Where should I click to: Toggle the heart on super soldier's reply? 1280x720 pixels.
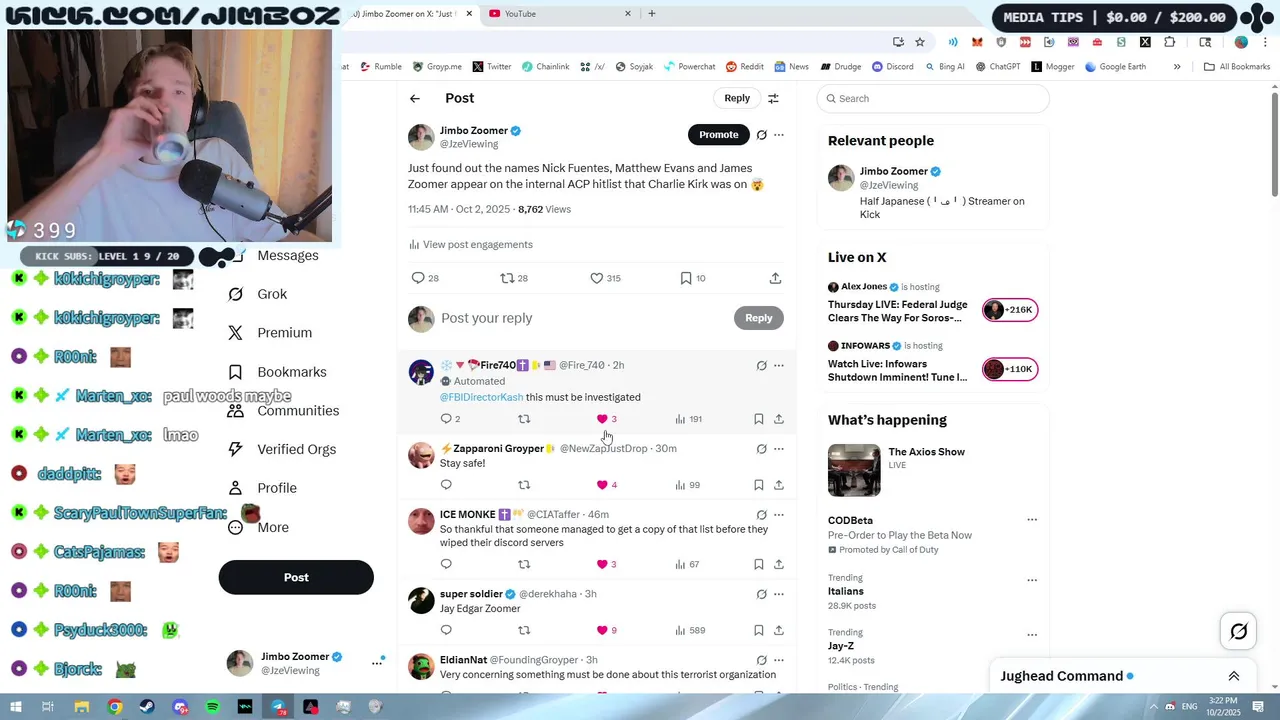tap(602, 630)
